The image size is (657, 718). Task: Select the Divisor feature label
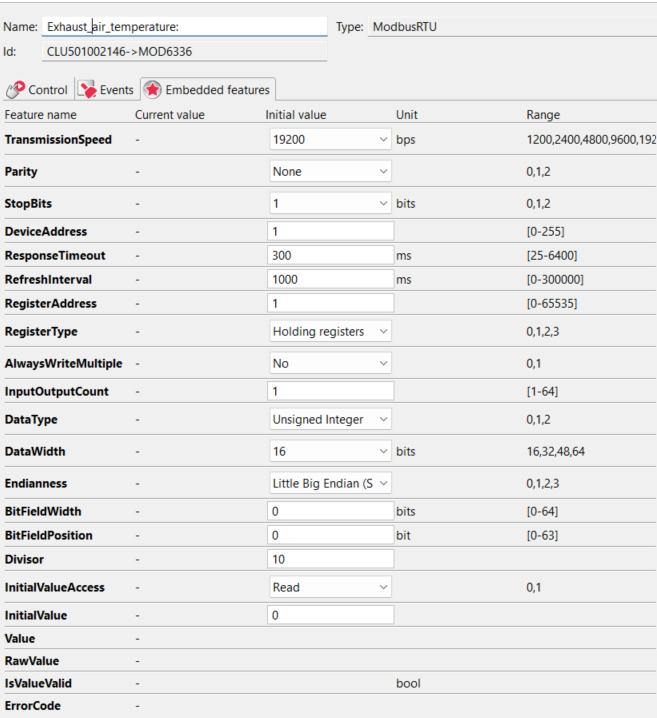pos(24,559)
